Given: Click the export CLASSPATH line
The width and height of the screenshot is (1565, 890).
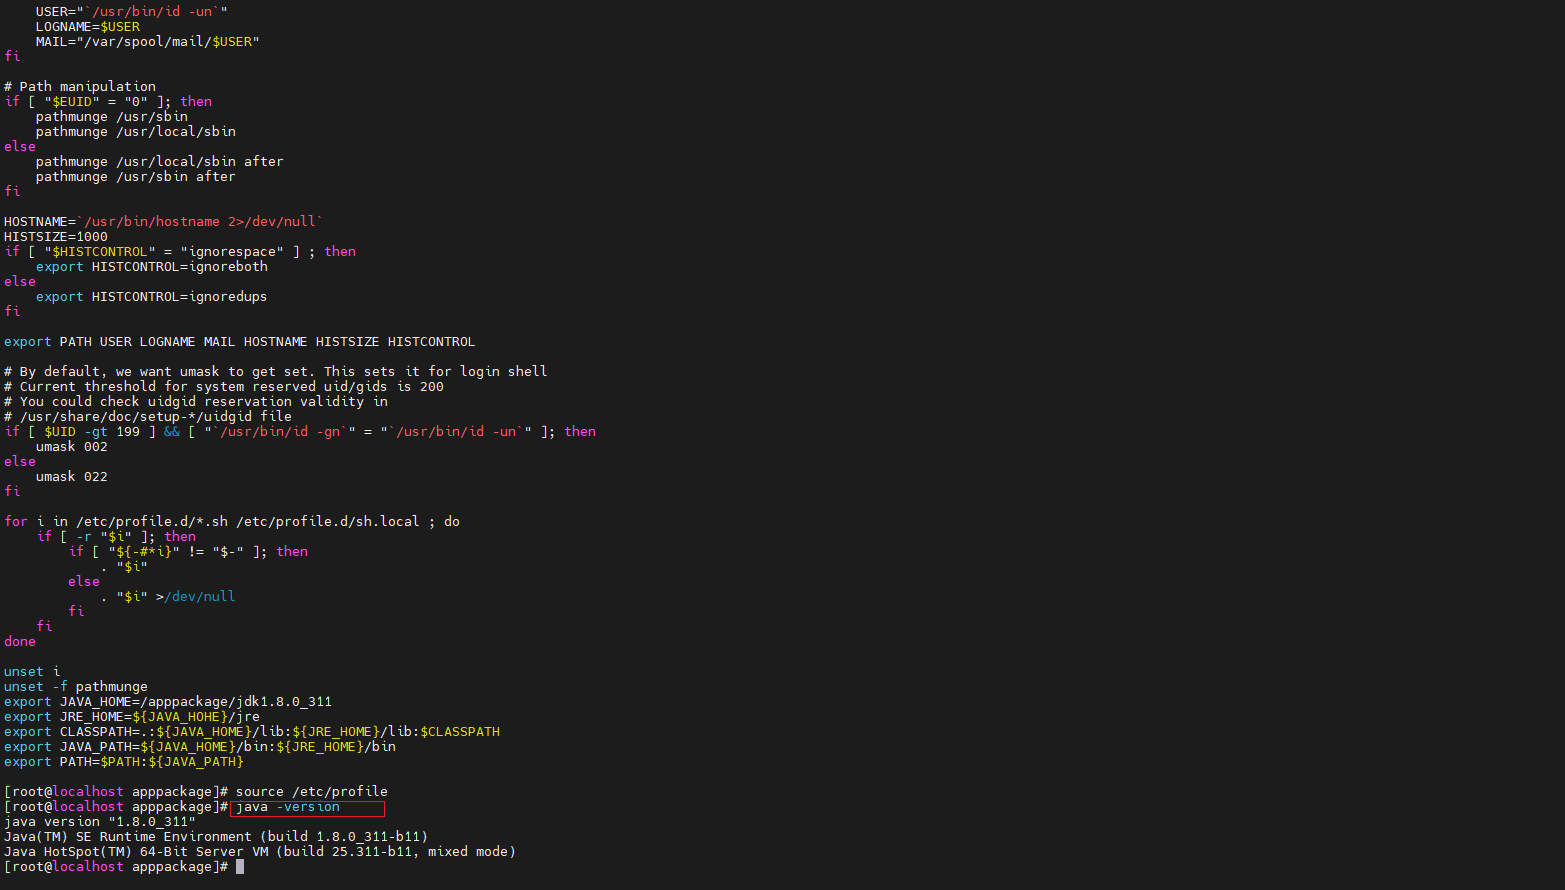Looking at the screenshot, I should point(252,732).
